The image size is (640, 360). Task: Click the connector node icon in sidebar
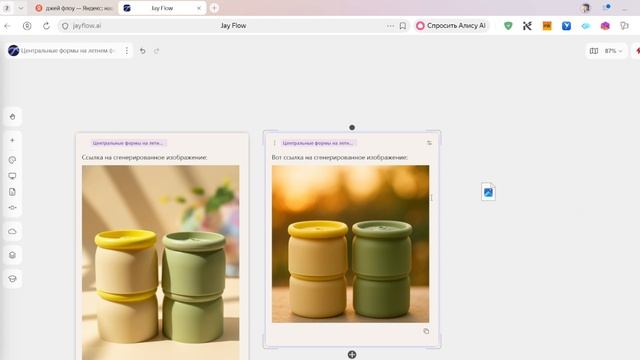click(x=12, y=207)
